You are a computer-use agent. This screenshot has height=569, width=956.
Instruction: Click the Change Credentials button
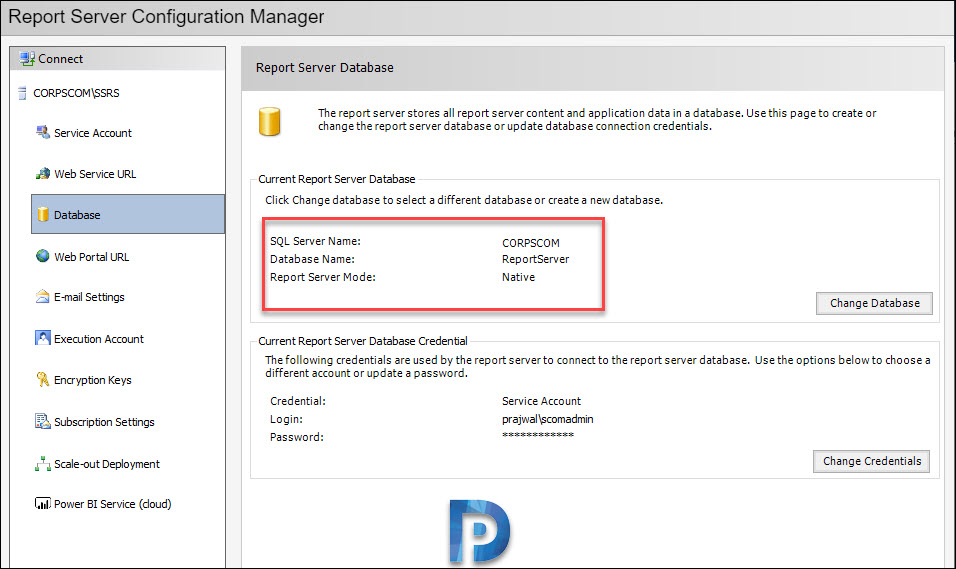click(x=871, y=461)
